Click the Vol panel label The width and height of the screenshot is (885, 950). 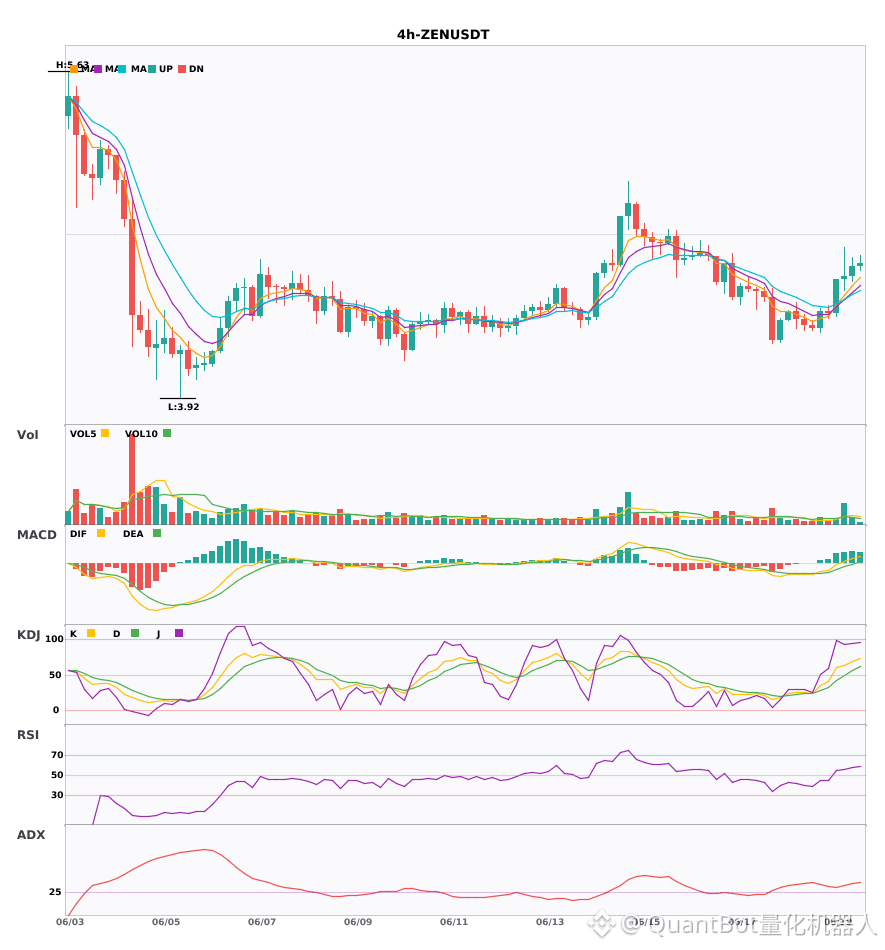[x=27, y=435]
